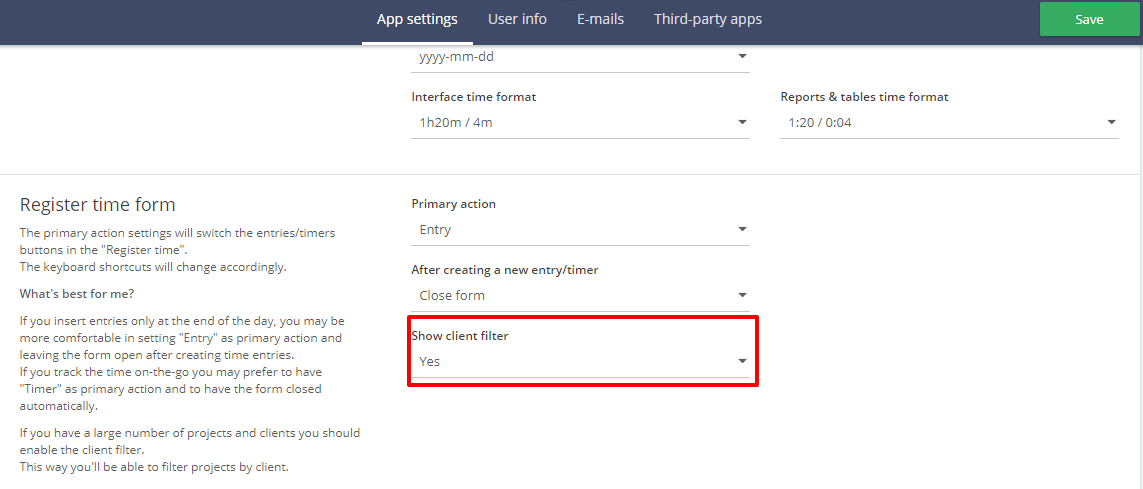Image resolution: width=1143 pixels, height=489 pixels.
Task: Click the Register time form heading
Action: click(x=98, y=205)
